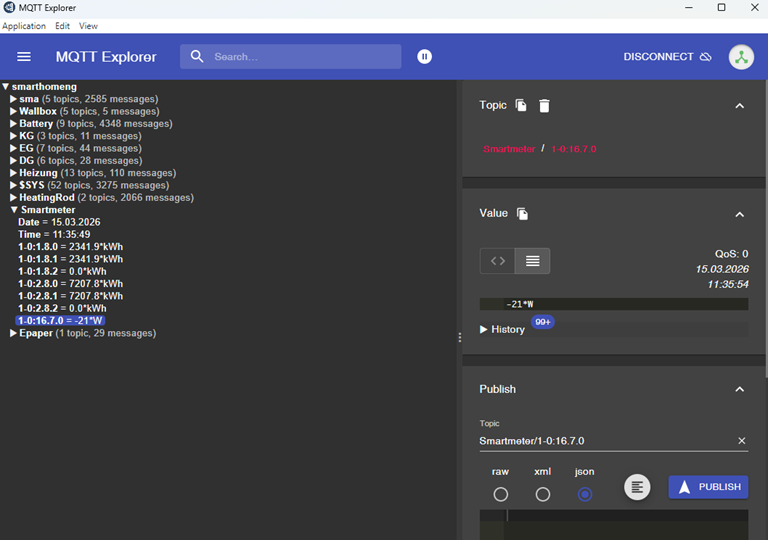The image size is (768, 540).
Task: Copy the value to clipboard
Action: [x=522, y=214]
